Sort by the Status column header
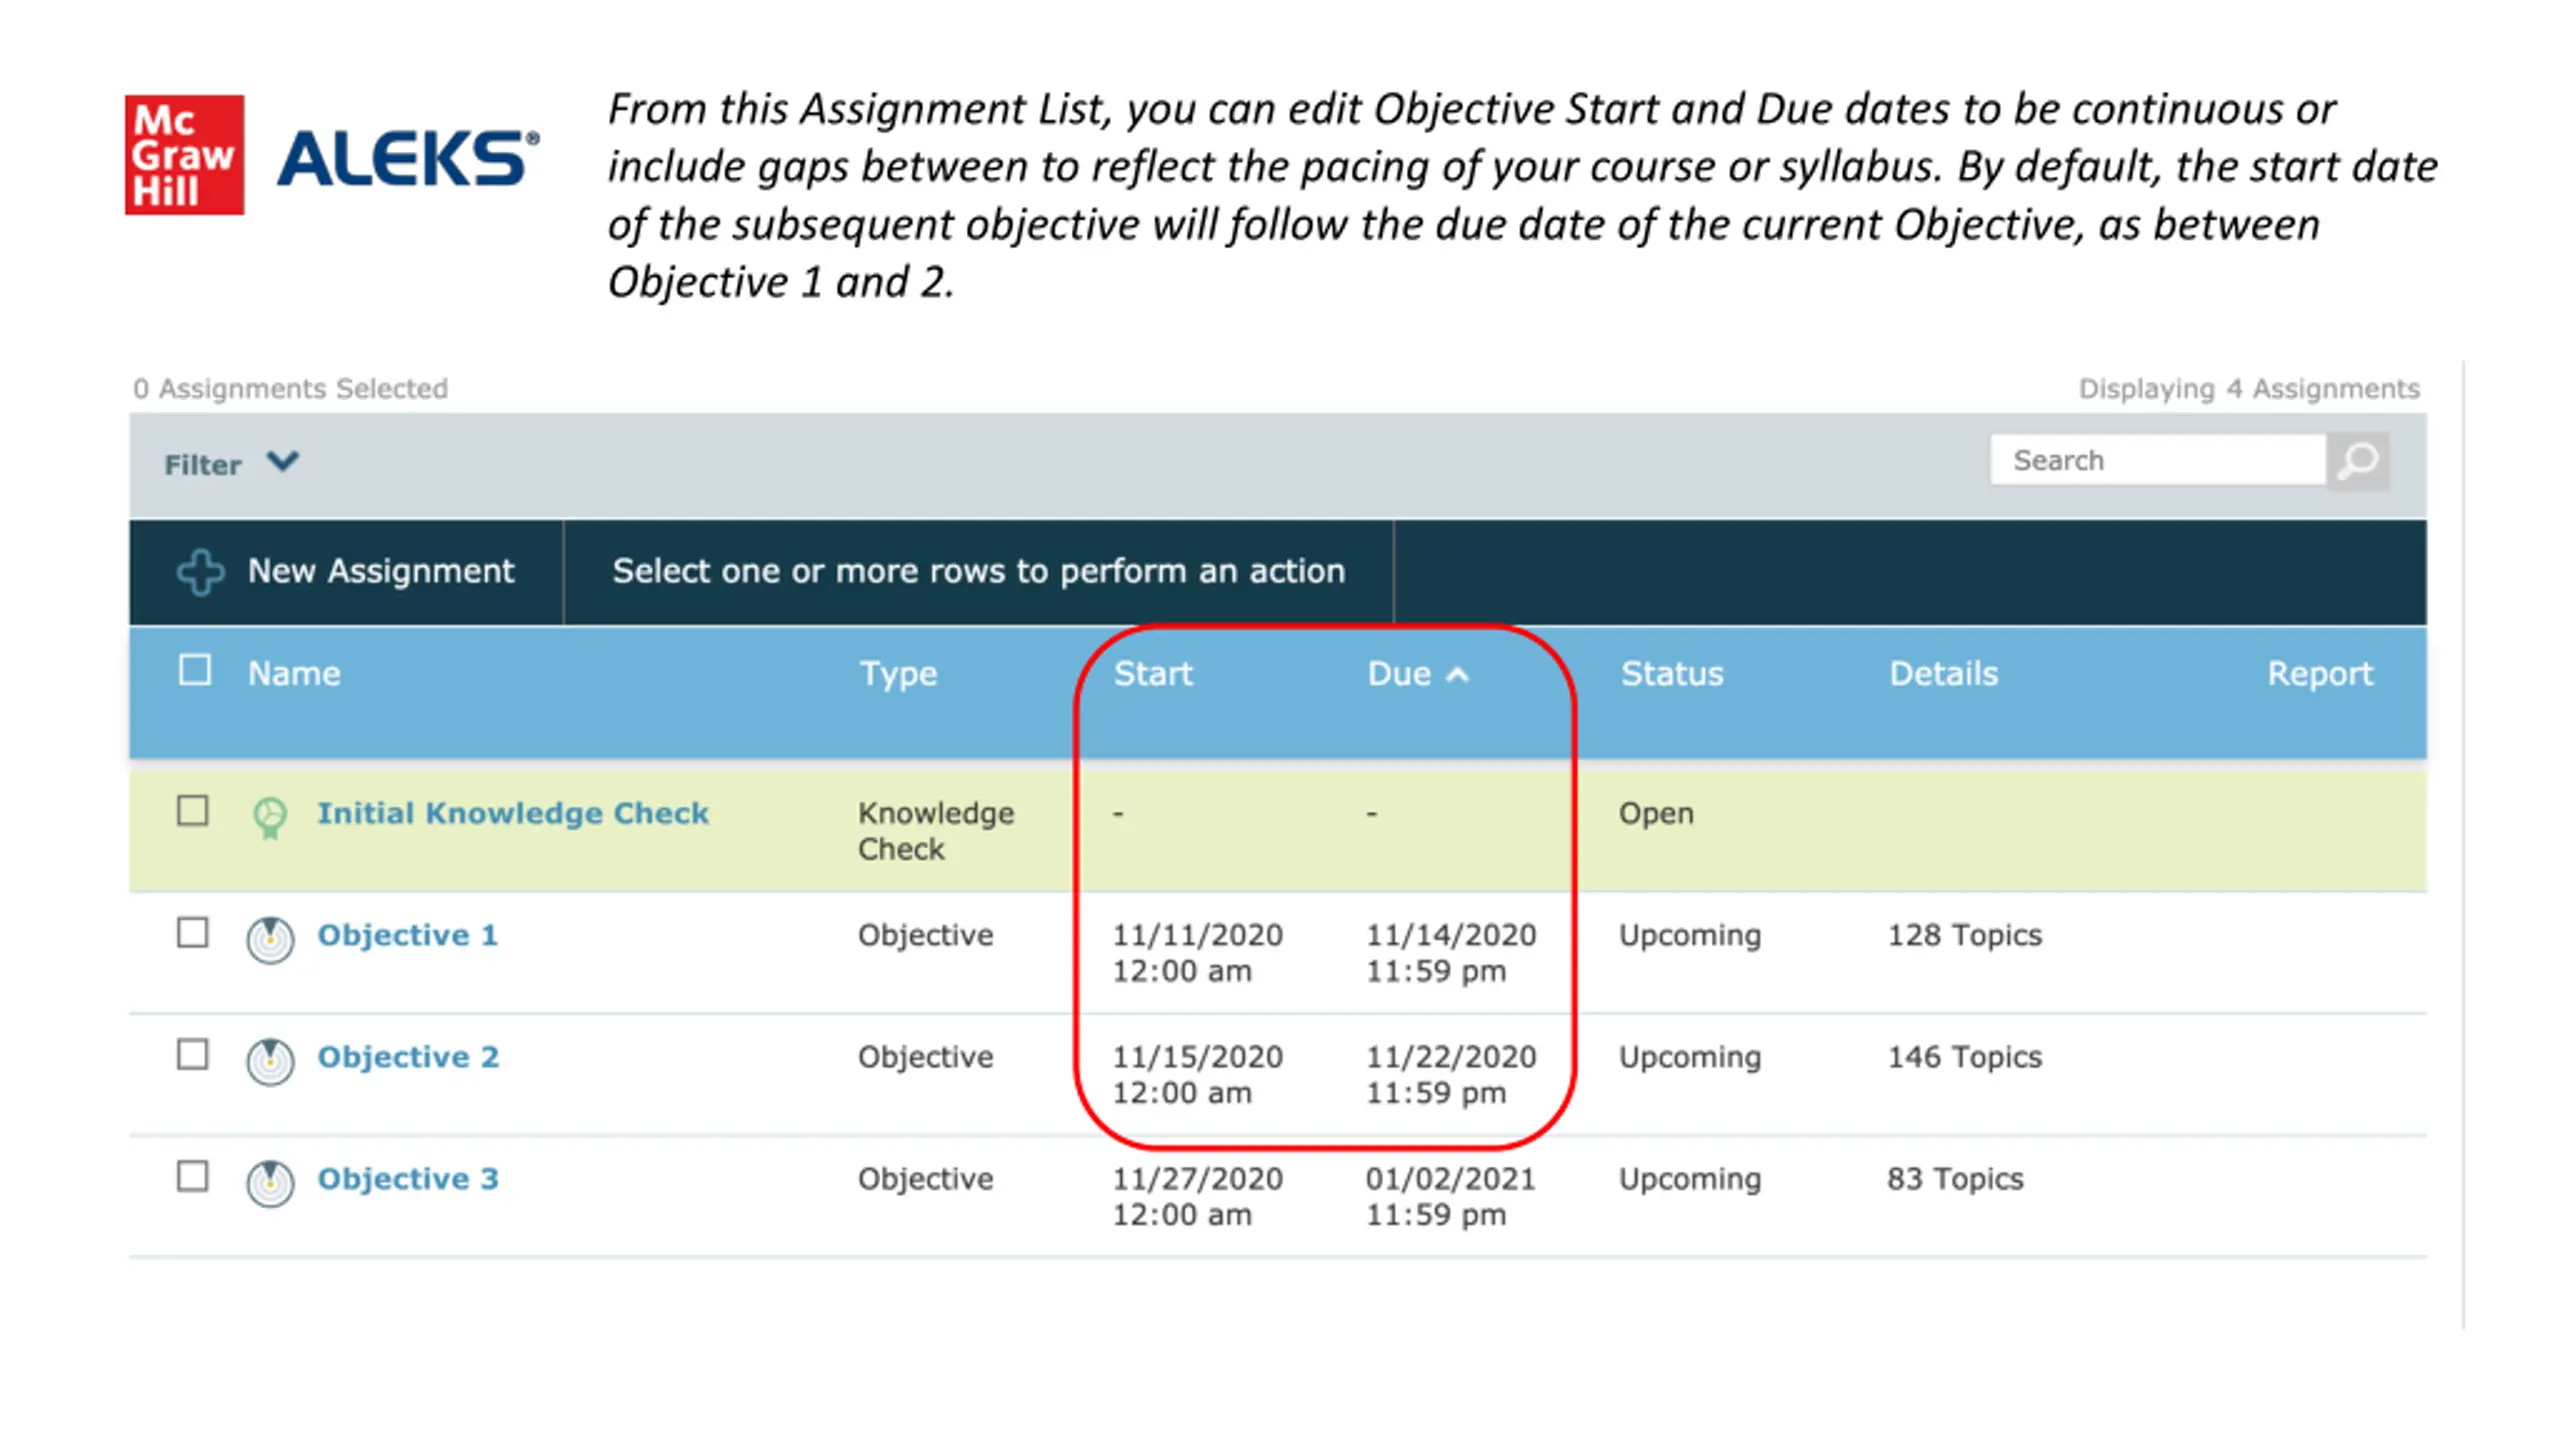Image resolution: width=2560 pixels, height=1440 pixels. [1672, 674]
